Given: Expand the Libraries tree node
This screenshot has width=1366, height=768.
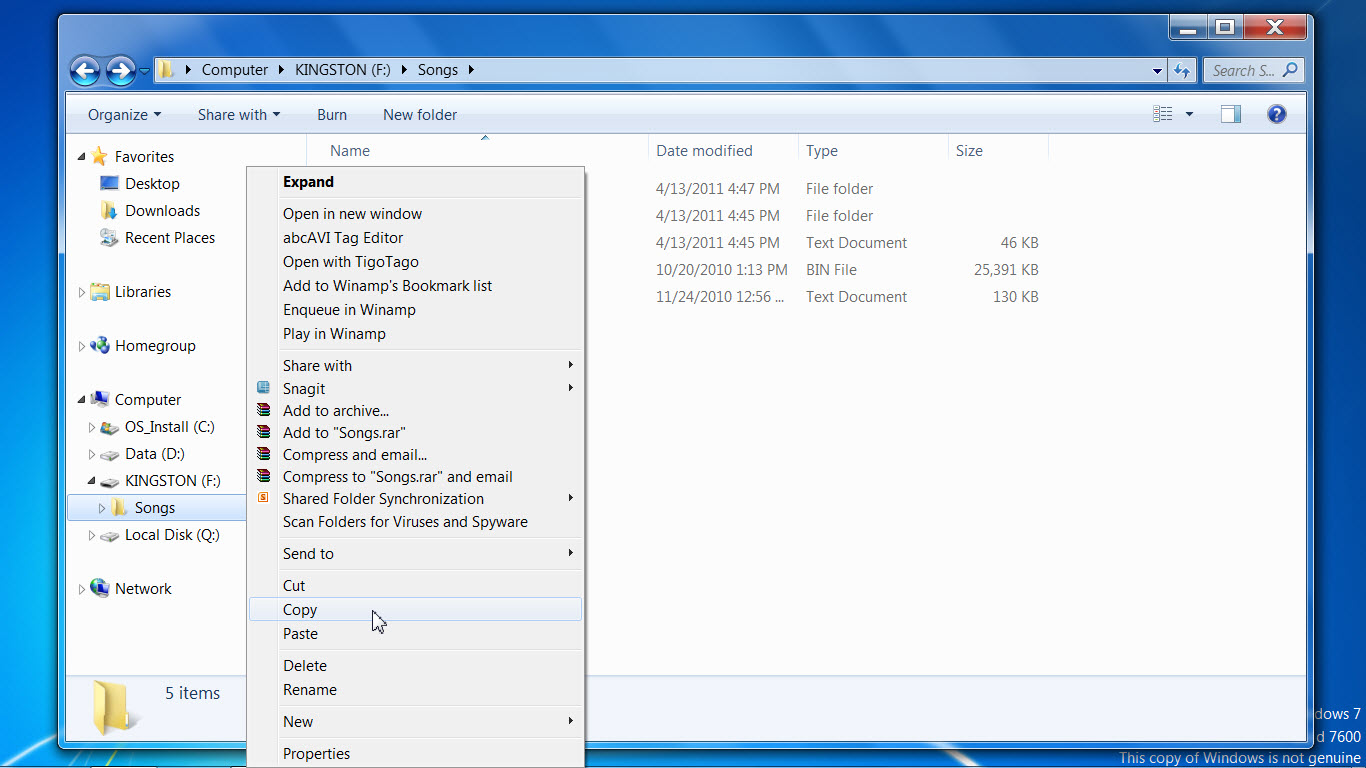Looking at the screenshot, I should pyautogui.click(x=82, y=292).
